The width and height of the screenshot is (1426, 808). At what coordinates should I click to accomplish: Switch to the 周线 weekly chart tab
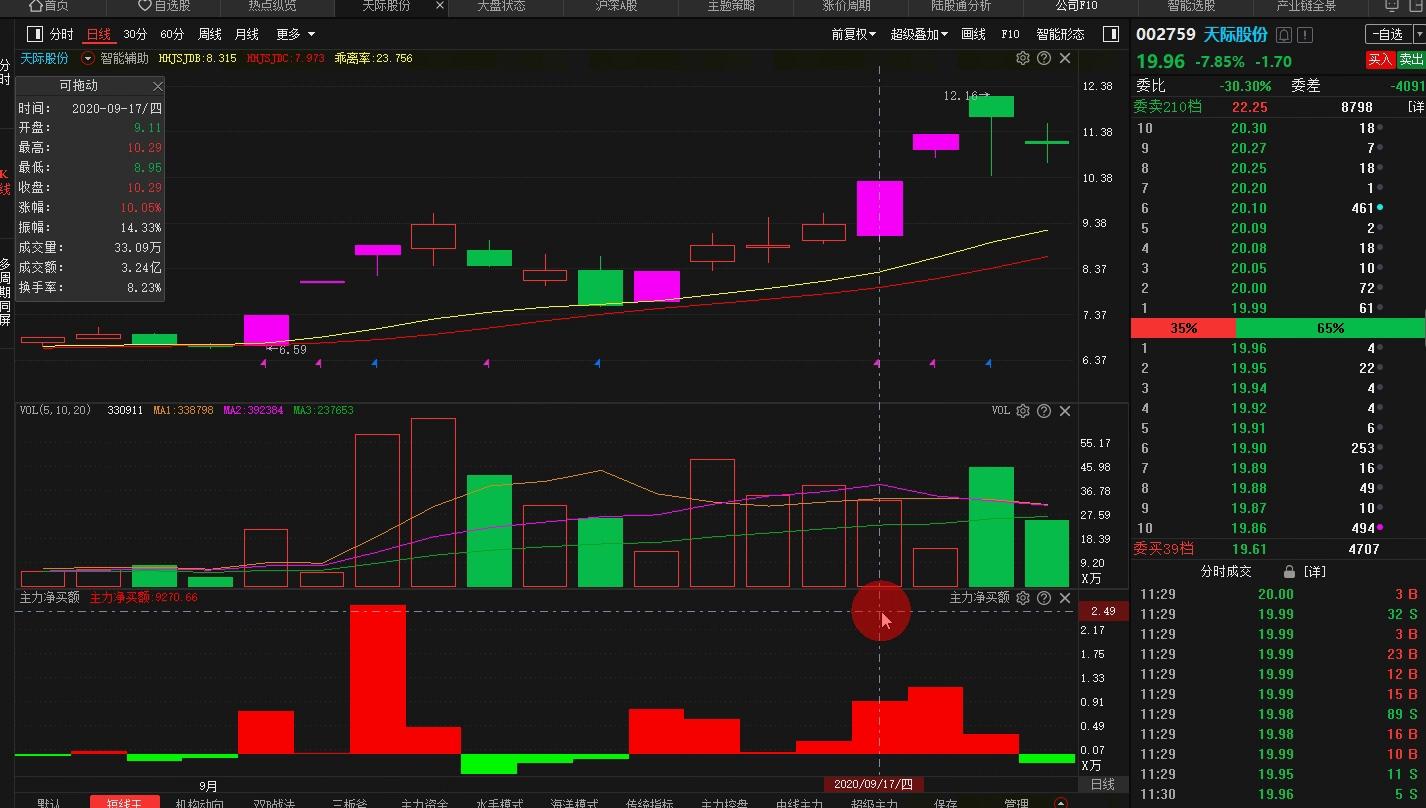tap(210, 34)
